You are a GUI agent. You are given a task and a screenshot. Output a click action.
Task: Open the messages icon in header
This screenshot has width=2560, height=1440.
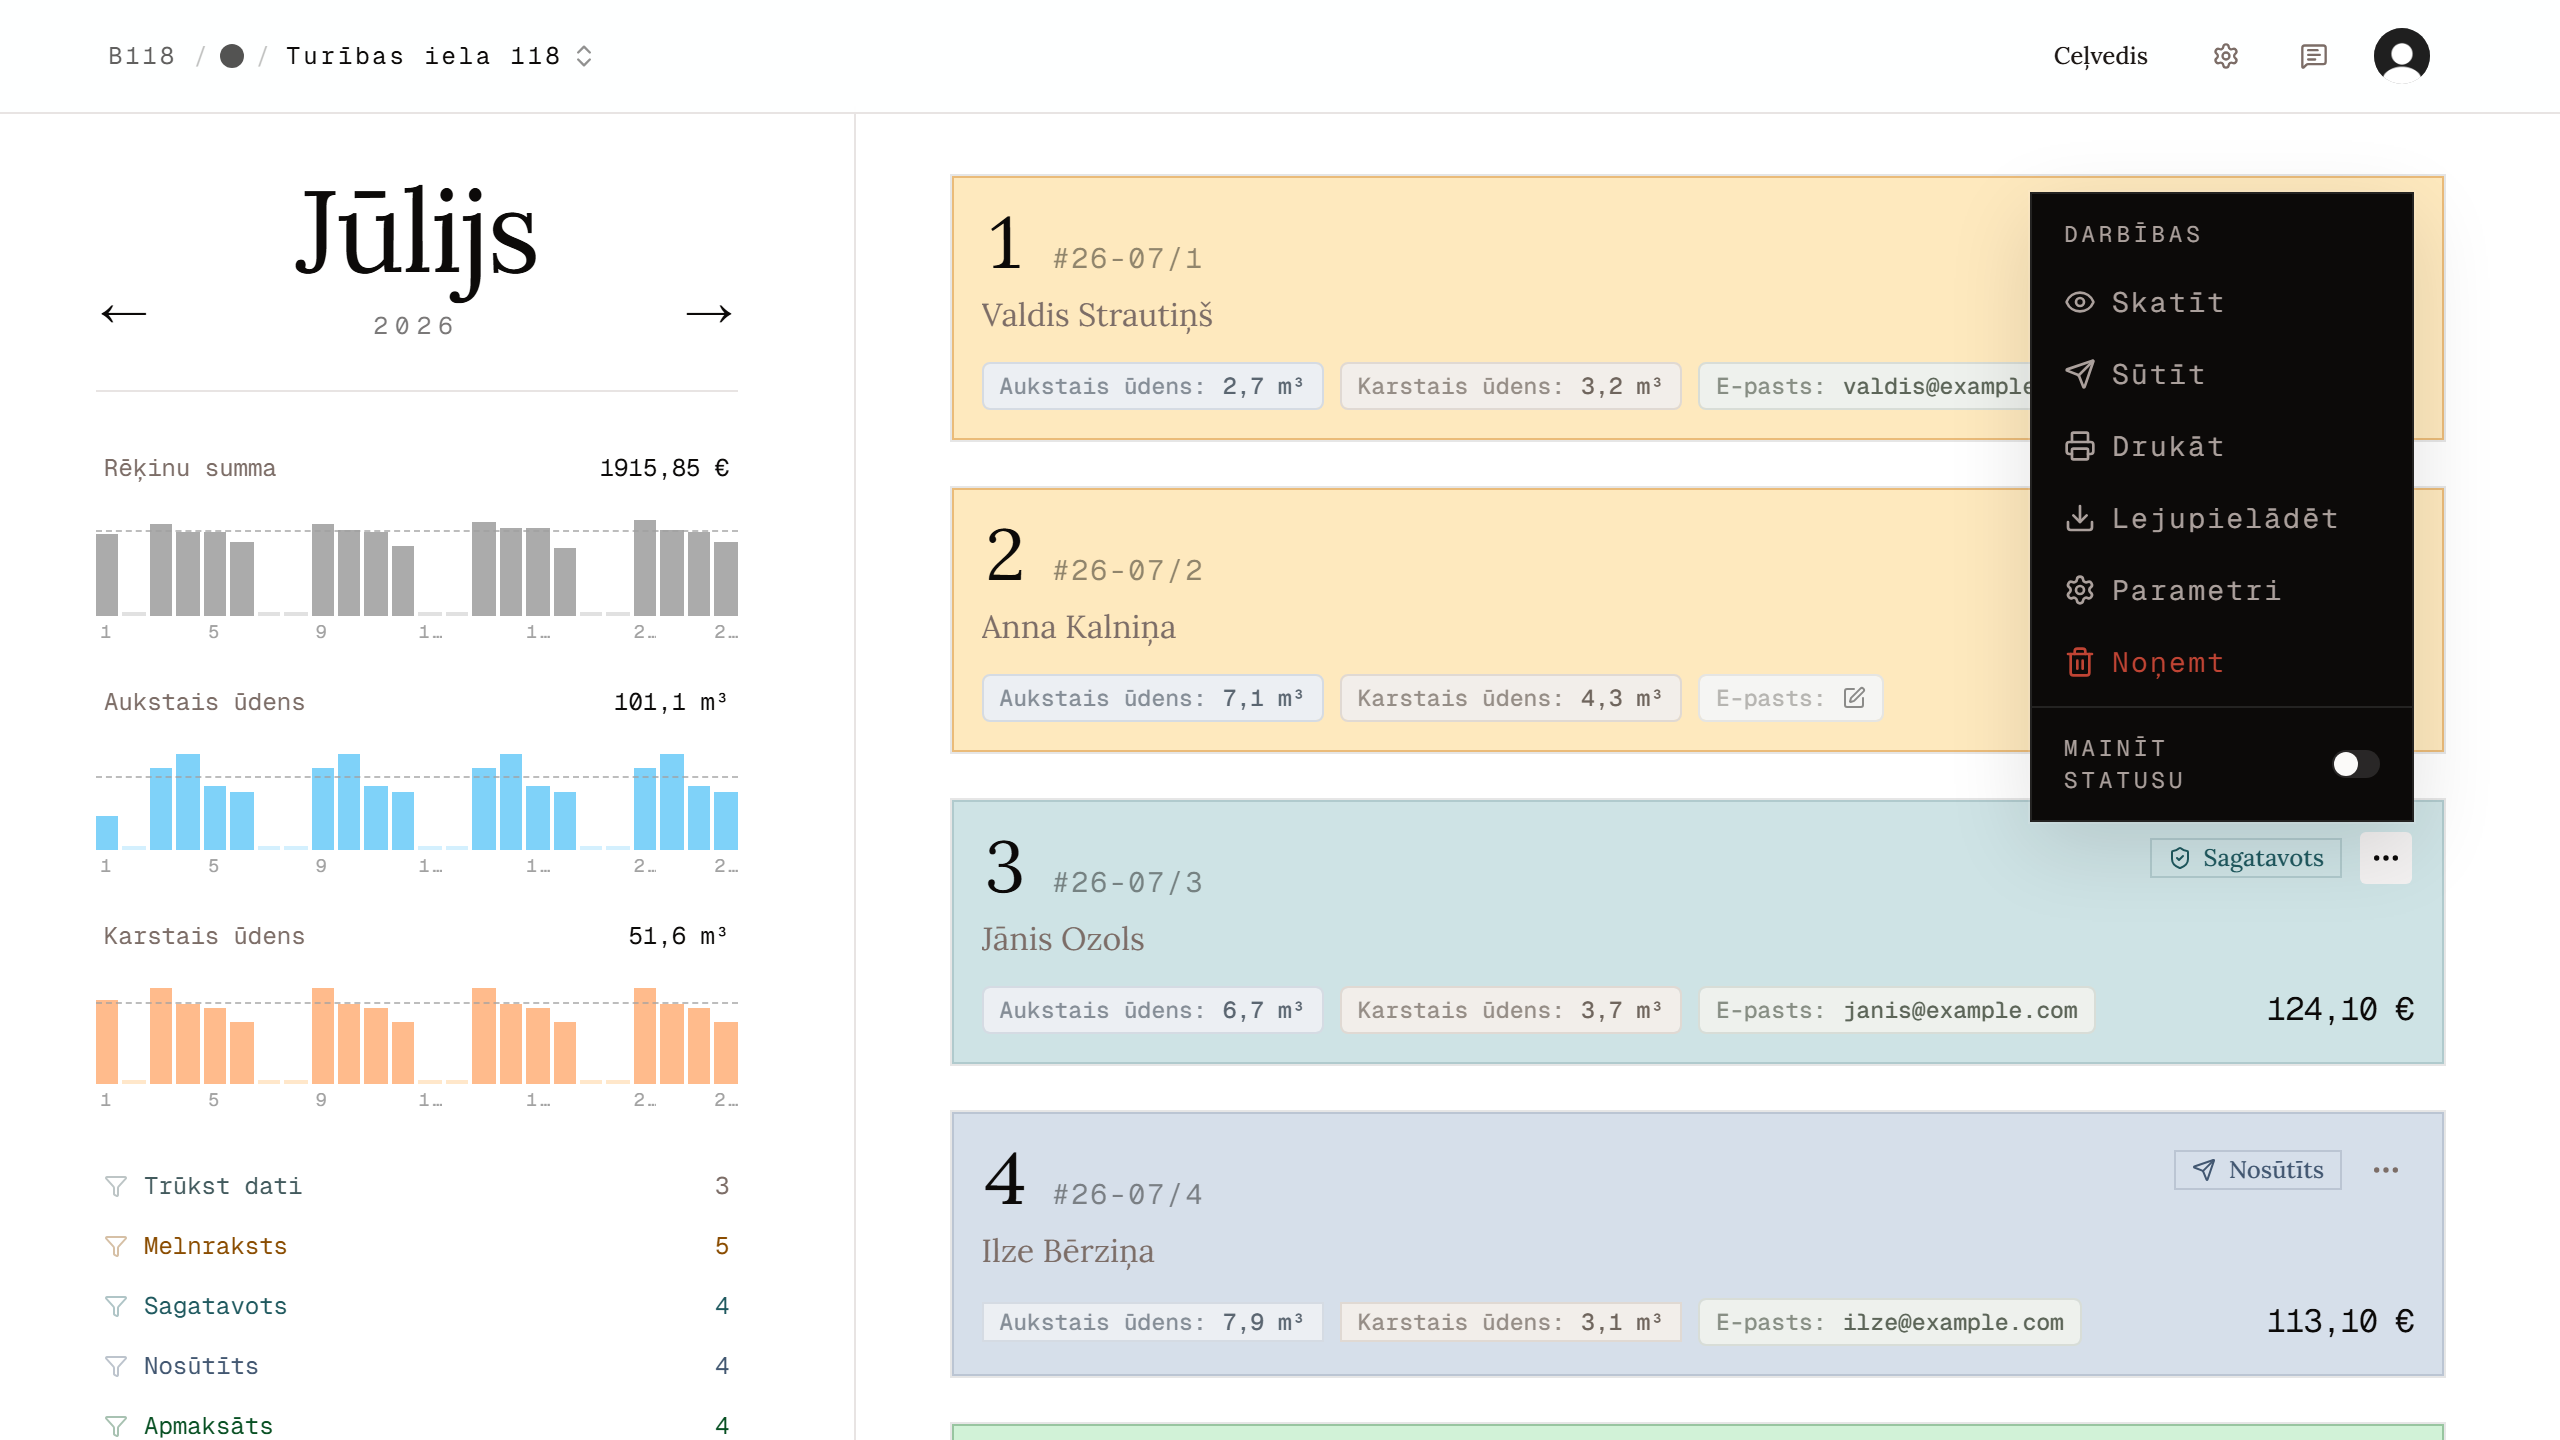pyautogui.click(x=2313, y=56)
